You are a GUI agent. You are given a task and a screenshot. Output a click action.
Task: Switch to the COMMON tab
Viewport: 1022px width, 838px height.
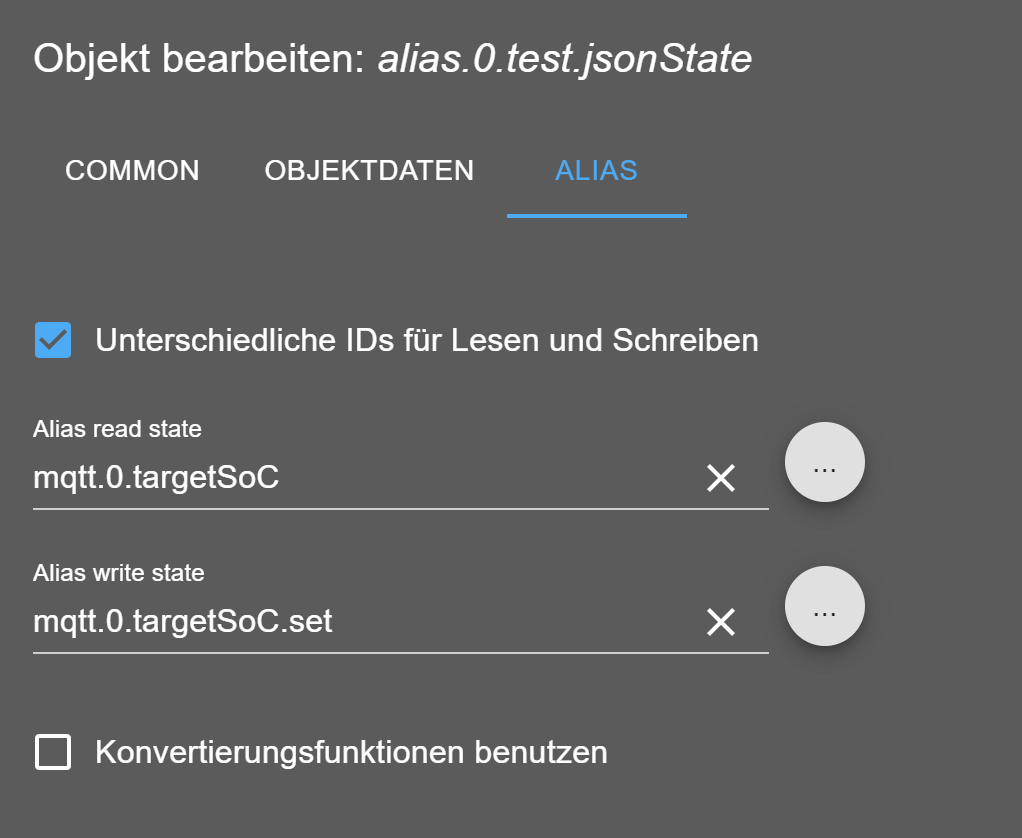[132, 171]
